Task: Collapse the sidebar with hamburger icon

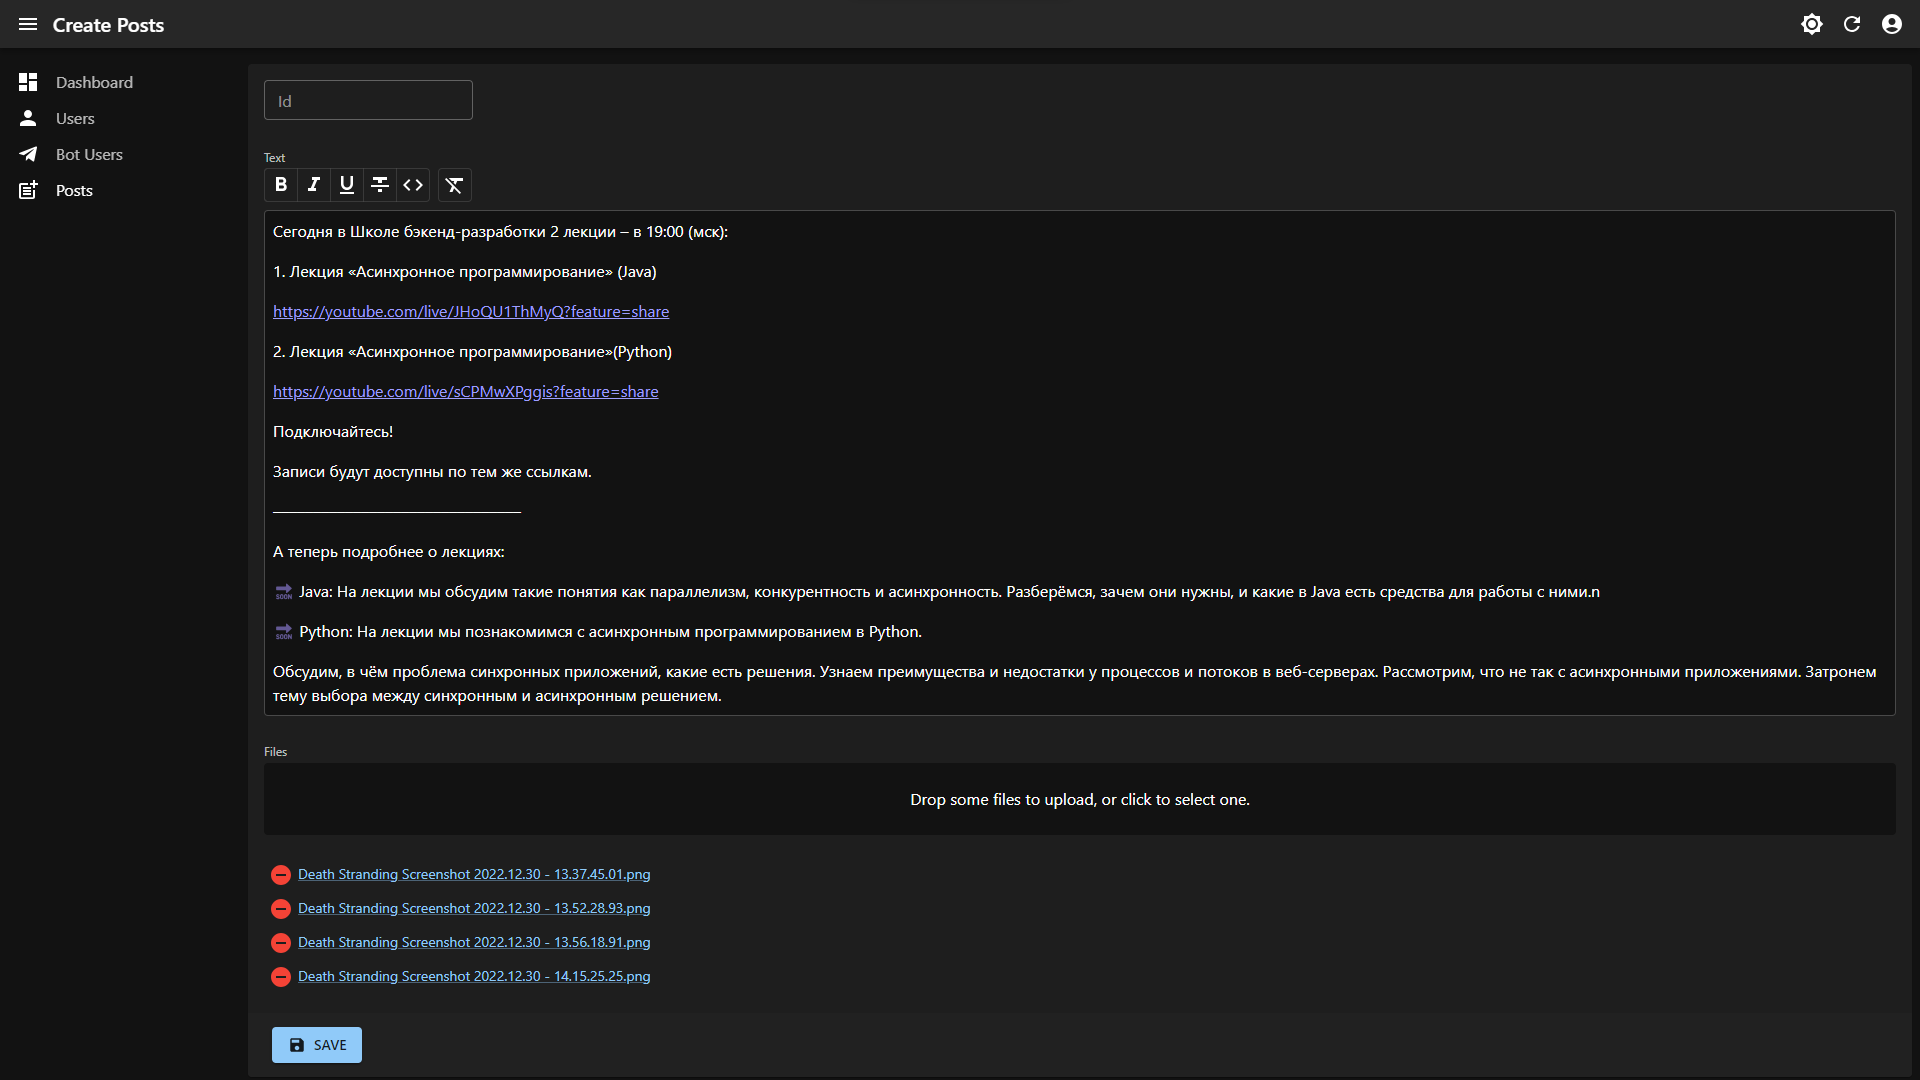Action: click(28, 24)
